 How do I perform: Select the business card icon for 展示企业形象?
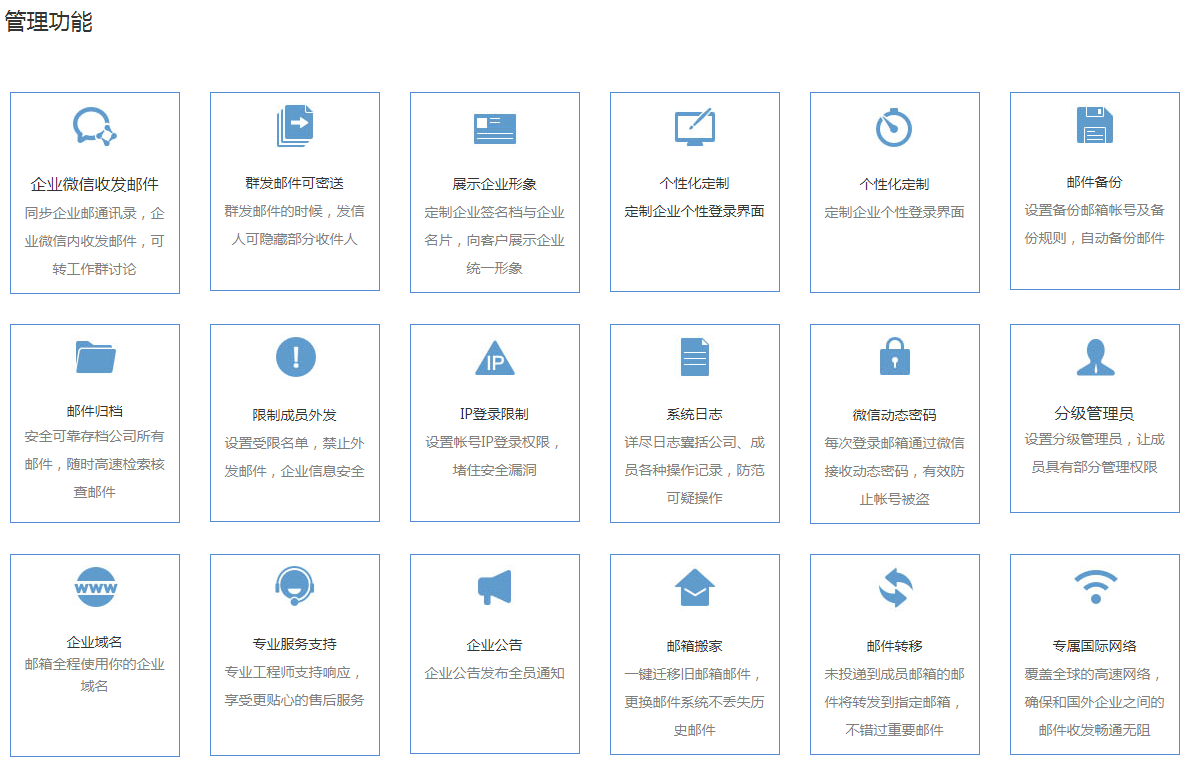coord(495,128)
